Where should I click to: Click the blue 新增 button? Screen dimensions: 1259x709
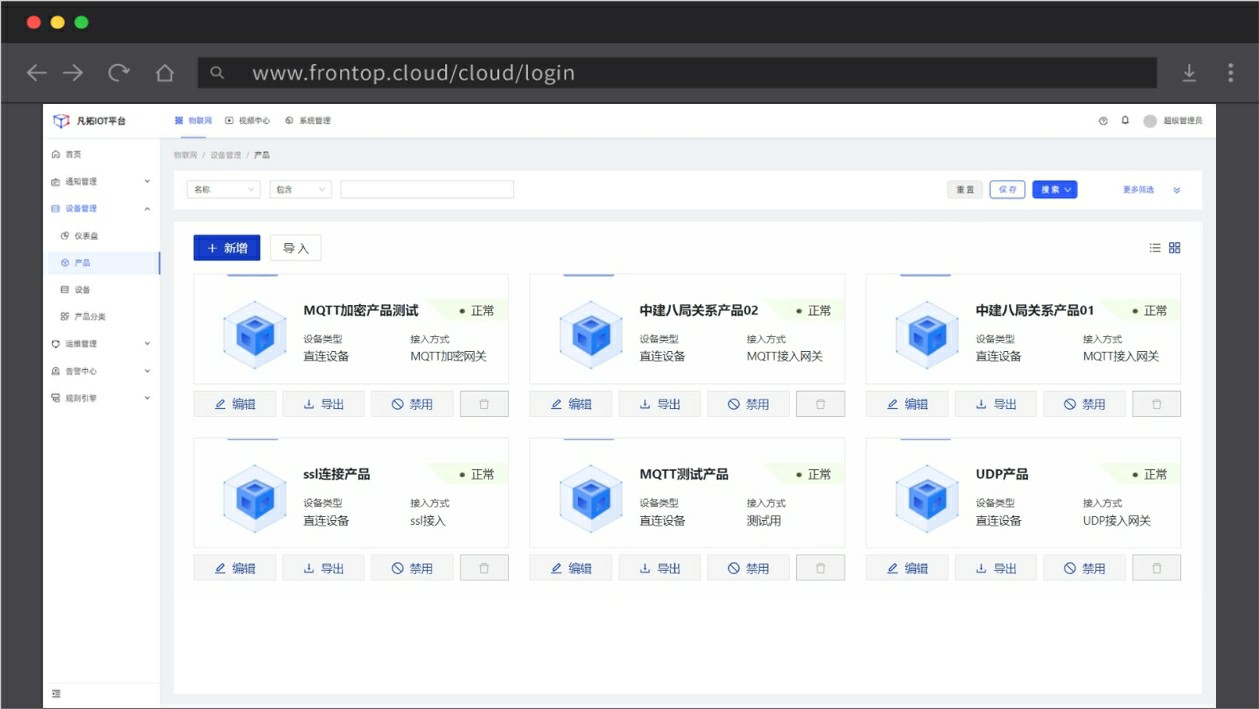tap(227, 248)
